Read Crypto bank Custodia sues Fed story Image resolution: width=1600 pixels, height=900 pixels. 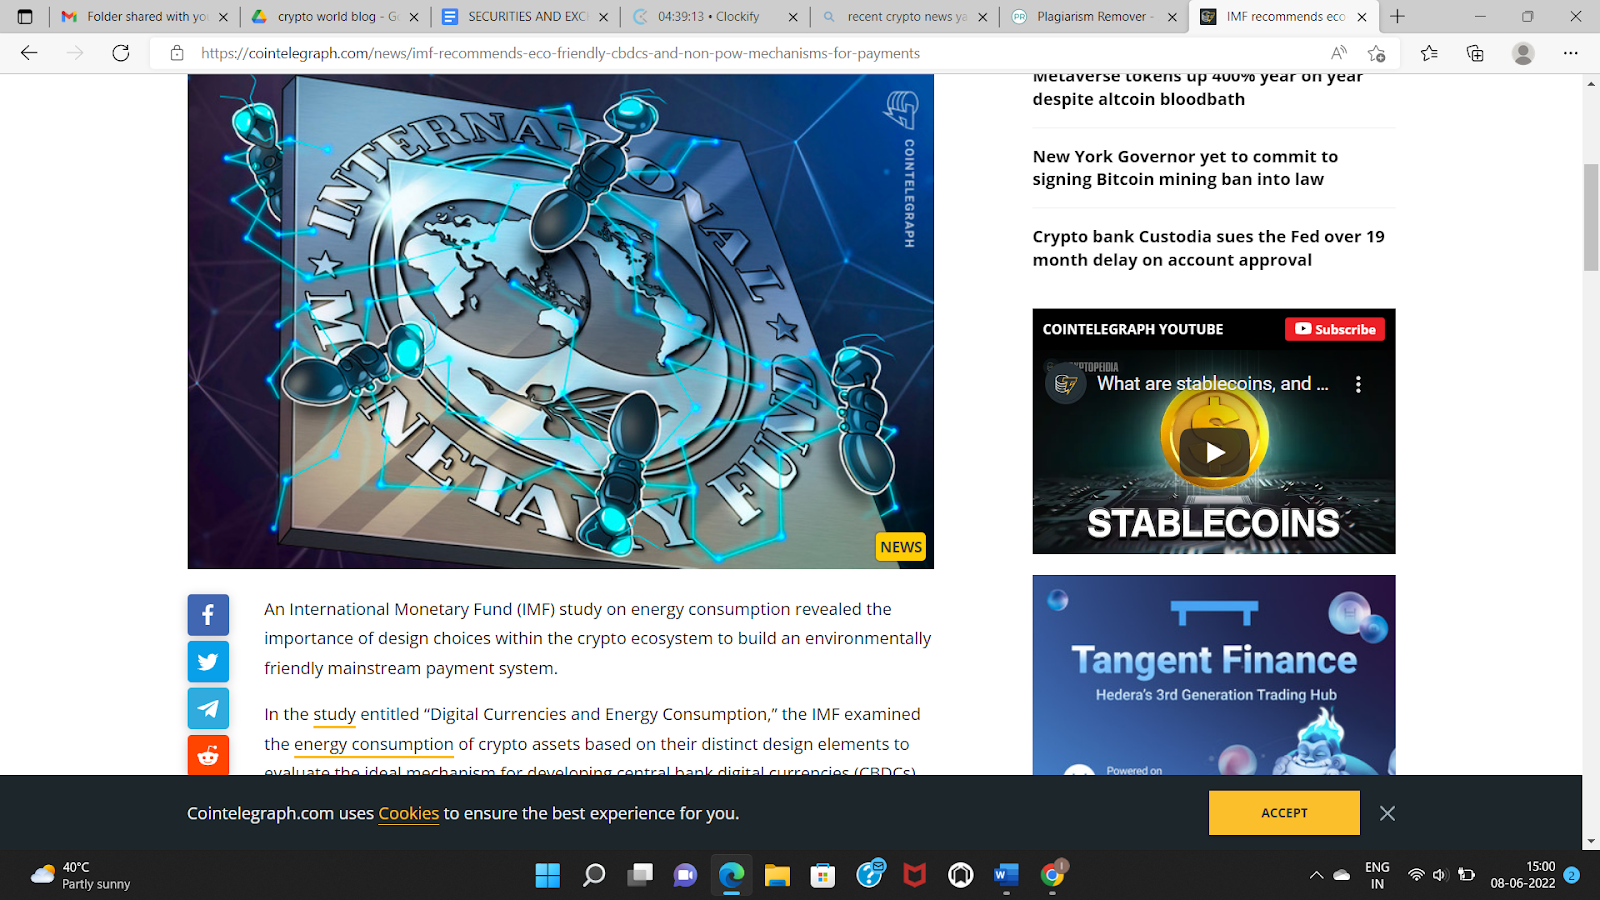click(x=1208, y=248)
